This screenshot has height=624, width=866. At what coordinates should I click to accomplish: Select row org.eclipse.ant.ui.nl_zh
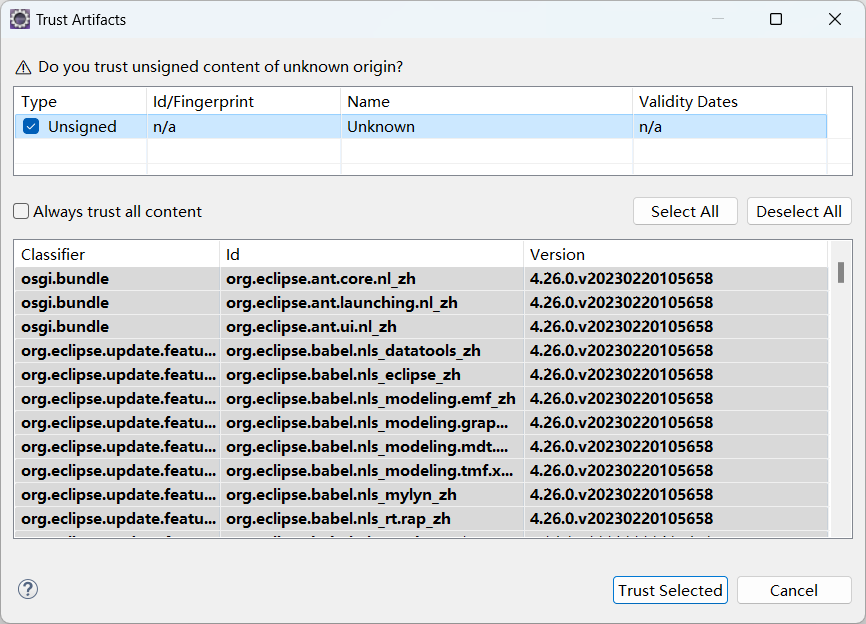click(x=421, y=326)
